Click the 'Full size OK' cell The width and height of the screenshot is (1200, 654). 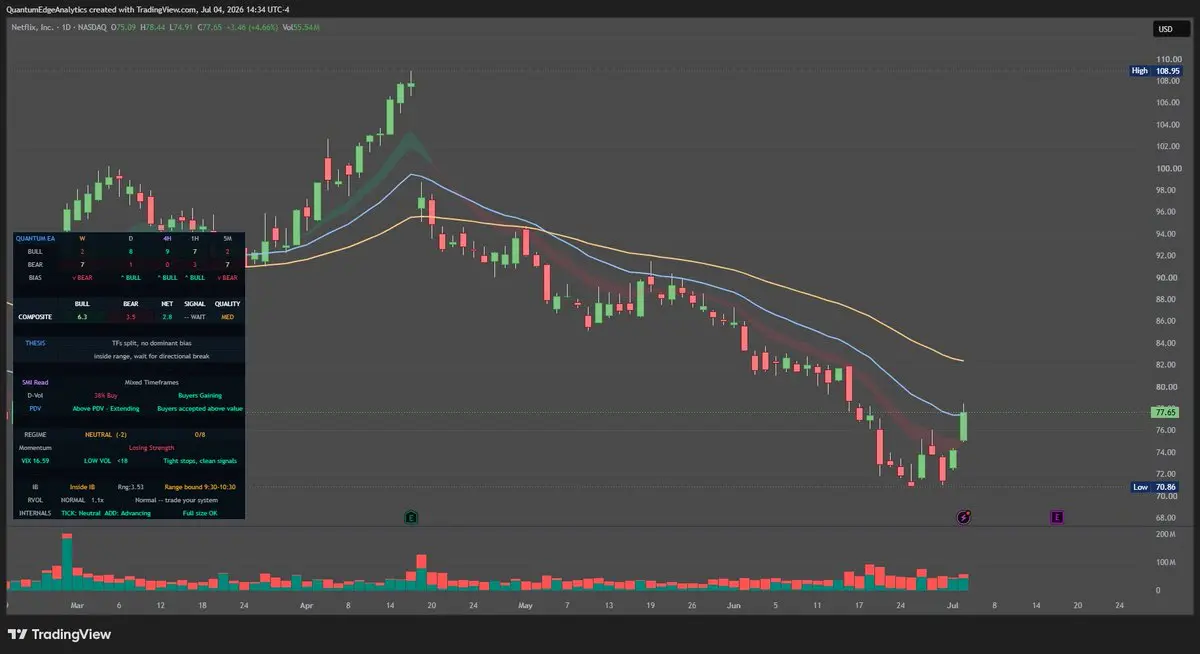tap(200, 512)
